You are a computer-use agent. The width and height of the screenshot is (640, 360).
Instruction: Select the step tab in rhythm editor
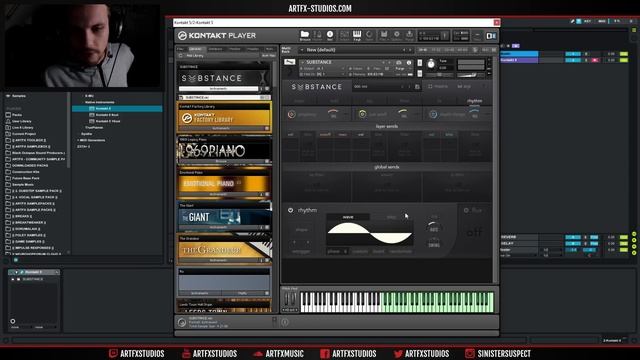(x=391, y=217)
